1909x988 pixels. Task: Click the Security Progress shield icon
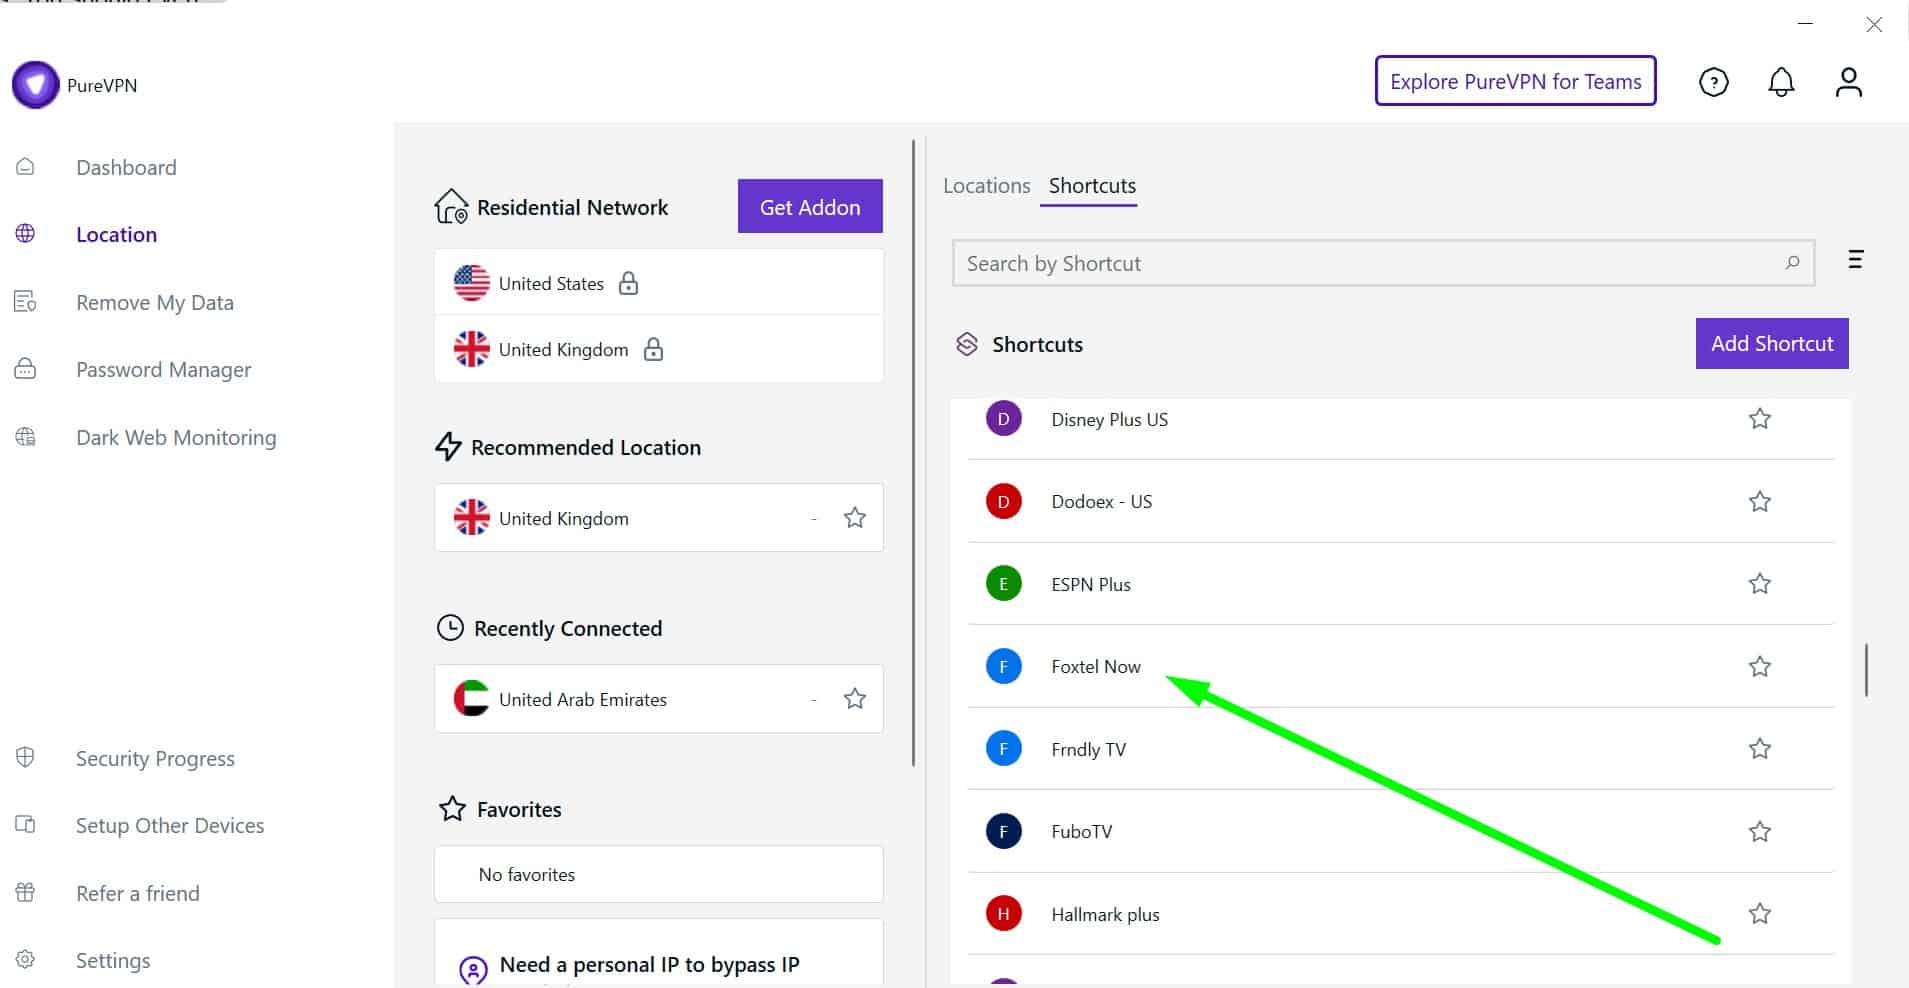[x=25, y=758]
